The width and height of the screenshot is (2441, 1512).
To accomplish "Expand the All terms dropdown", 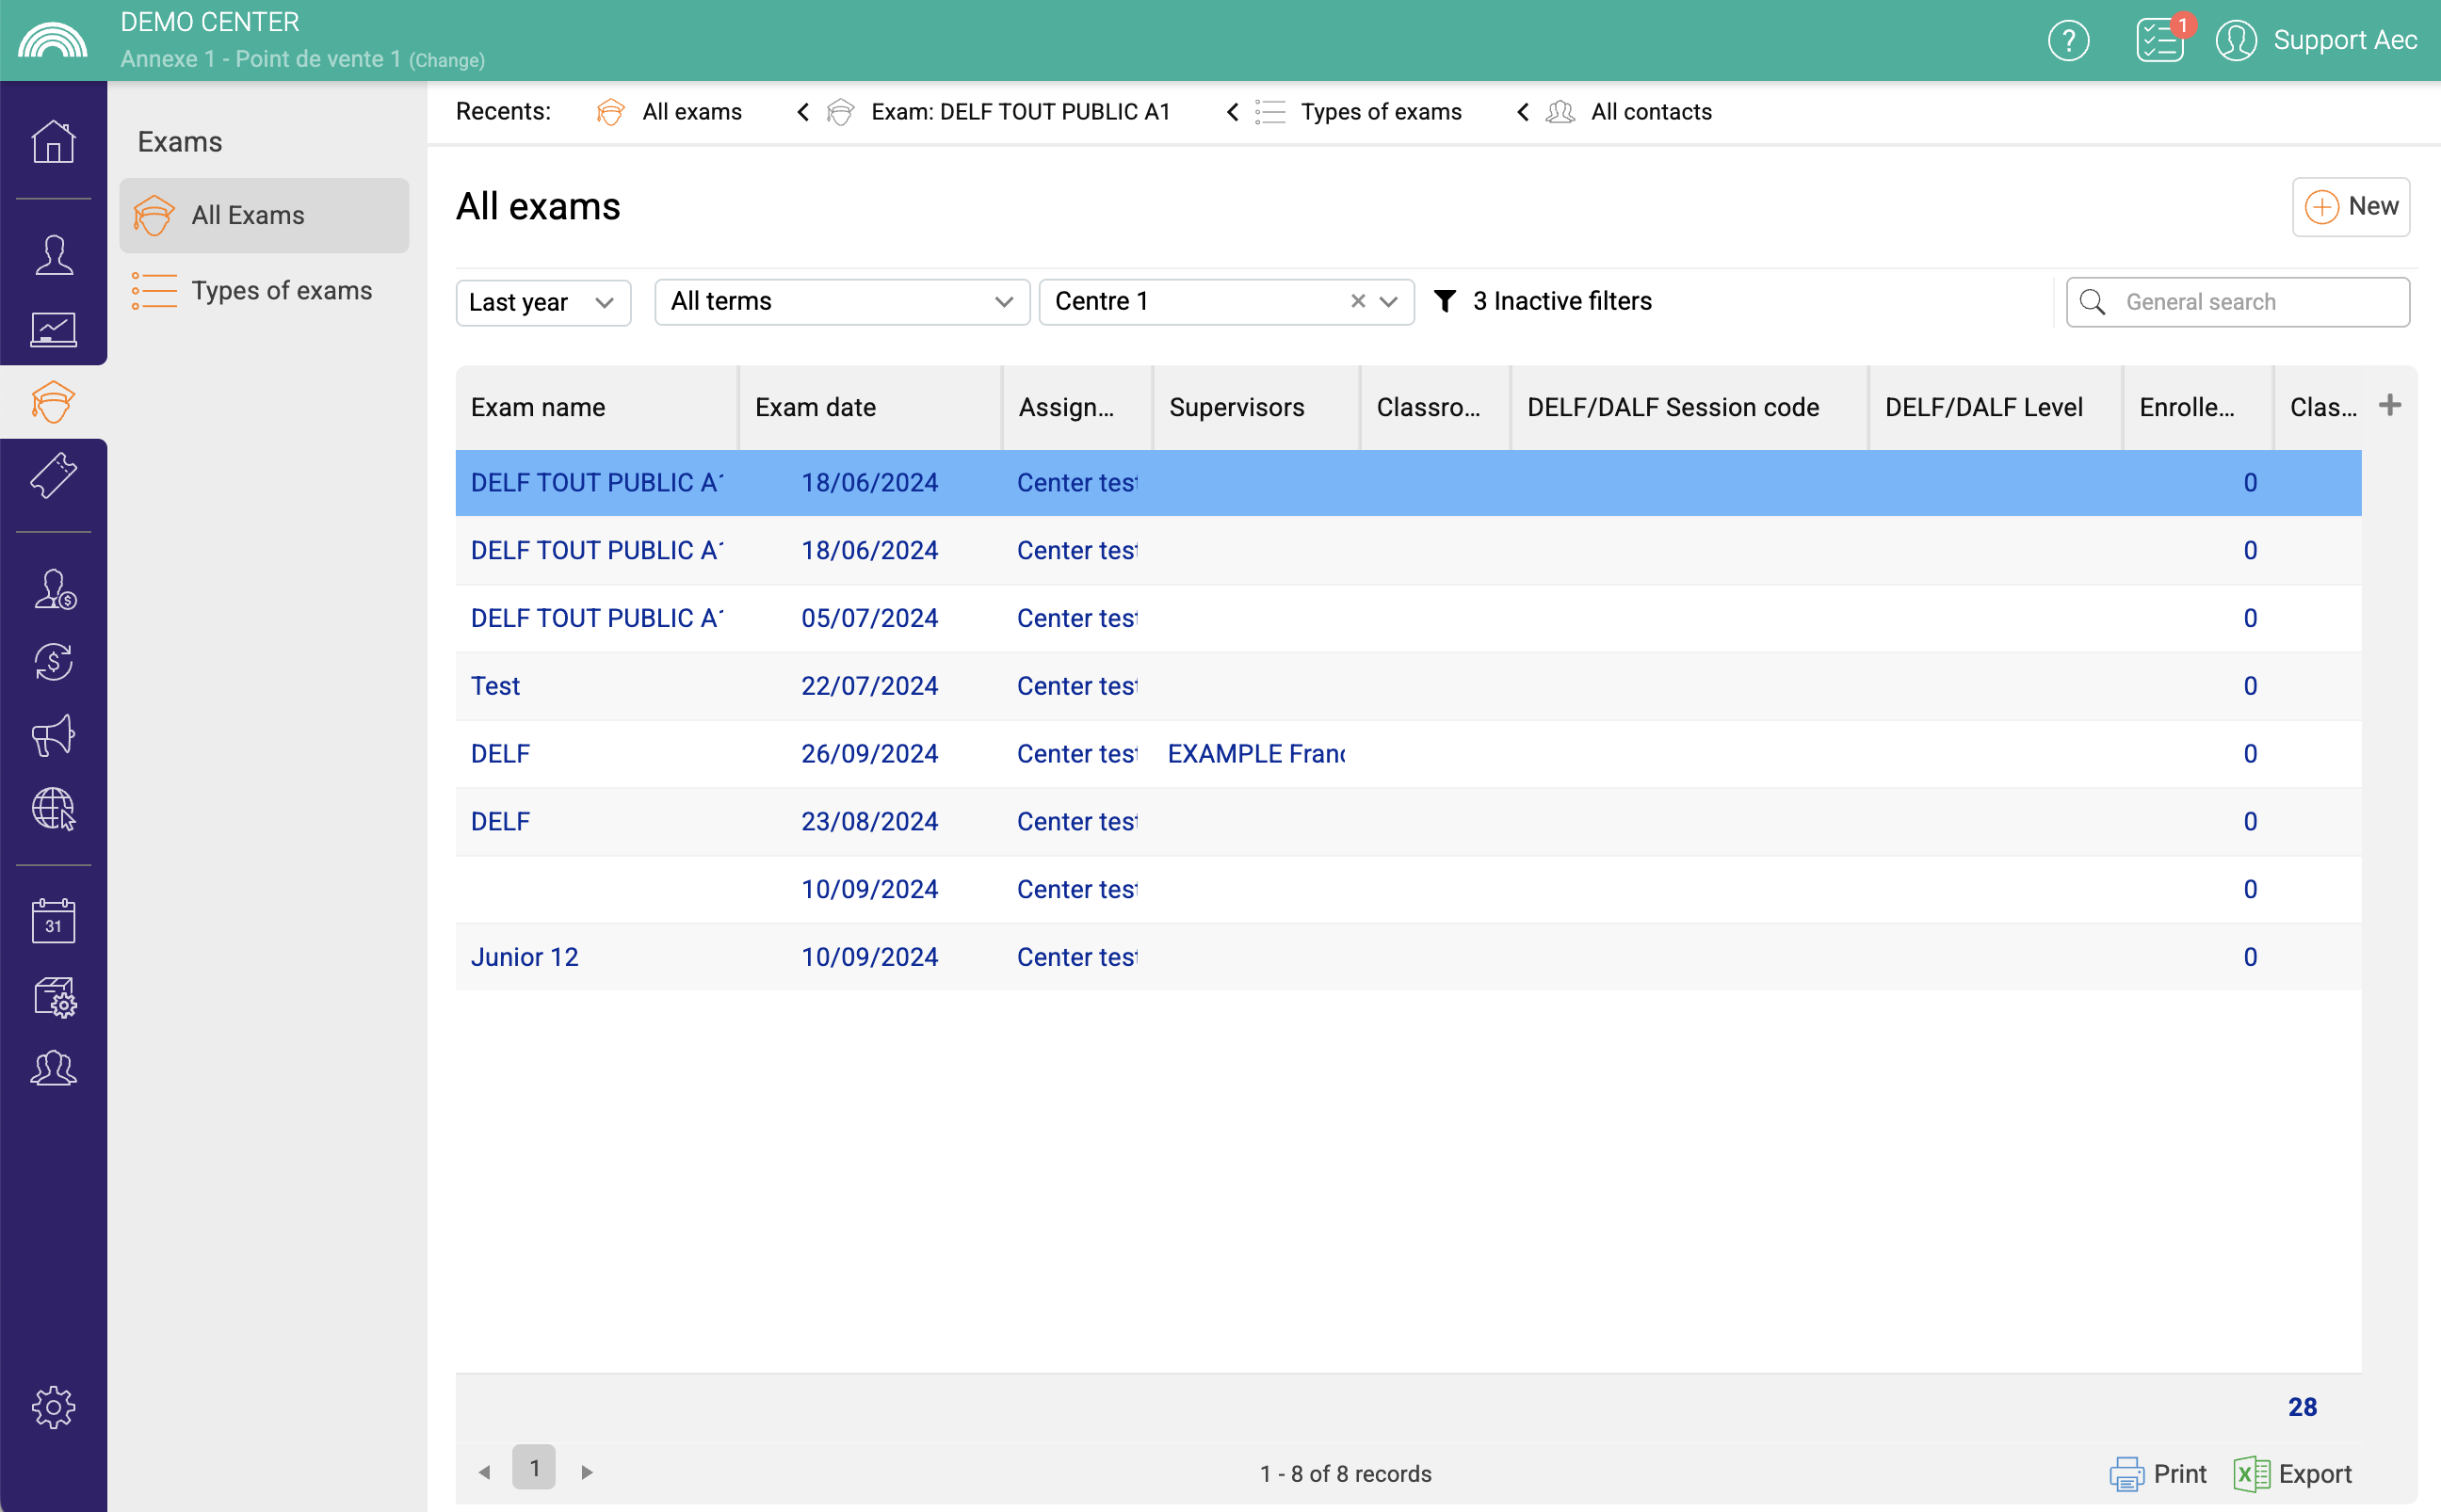I will tap(841, 302).
